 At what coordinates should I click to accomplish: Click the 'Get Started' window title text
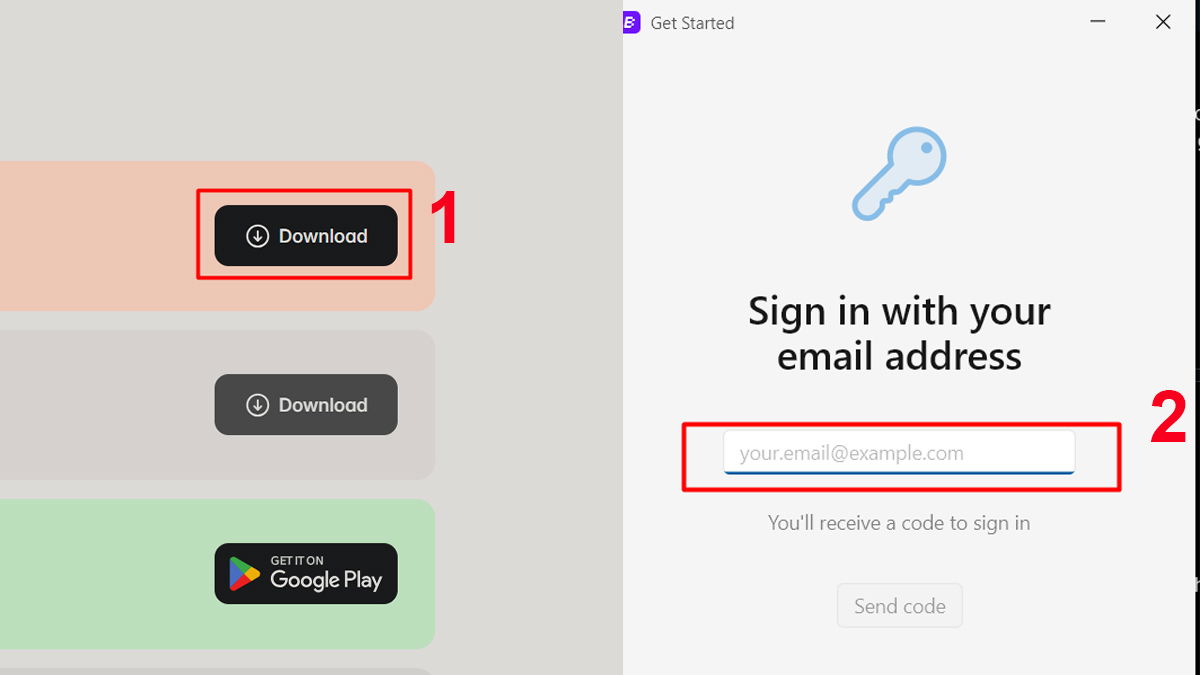coord(692,23)
